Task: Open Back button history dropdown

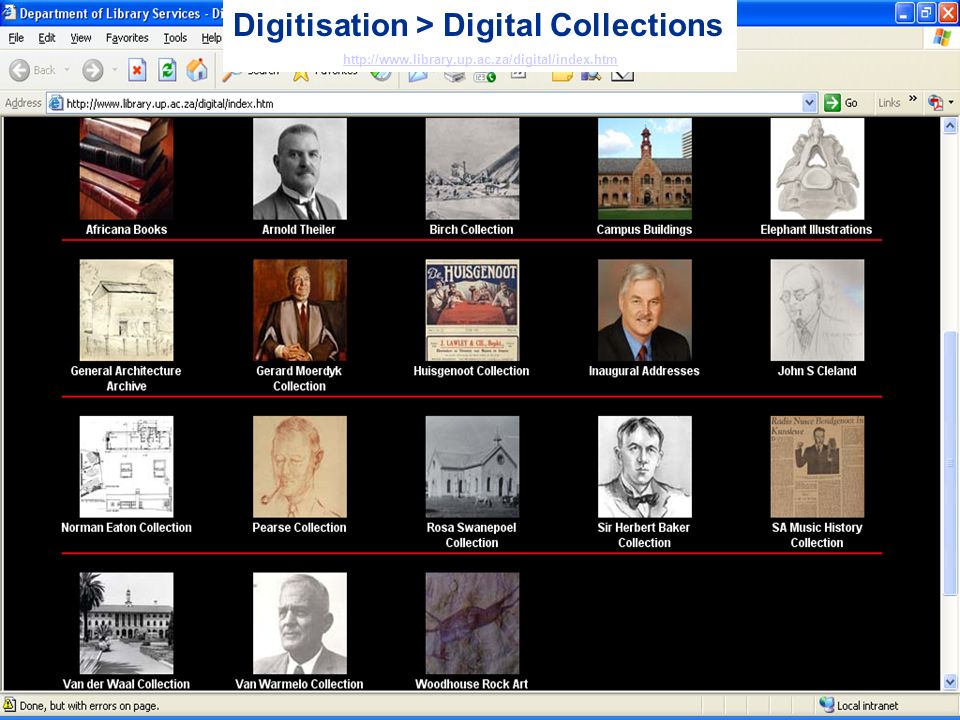Action: click(x=67, y=70)
